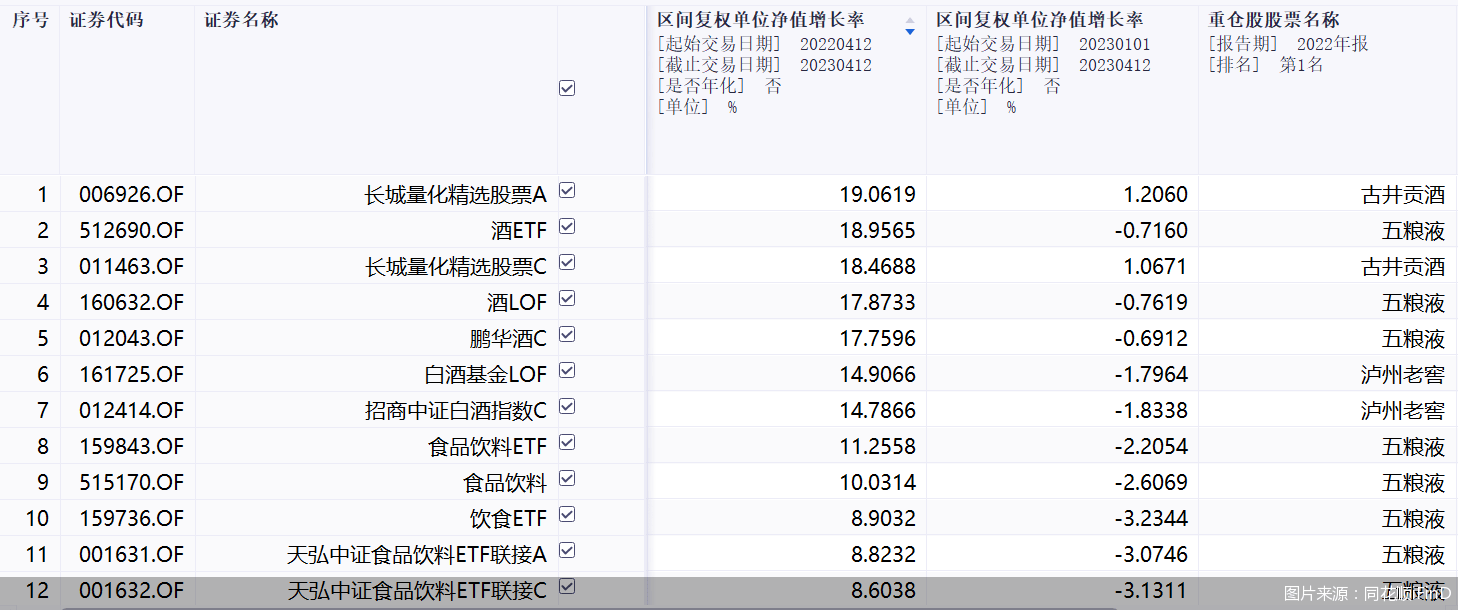Image resolution: width=1458 pixels, height=610 pixels.
Task: Open fund code 006926.OF
Action: (131, 195)
